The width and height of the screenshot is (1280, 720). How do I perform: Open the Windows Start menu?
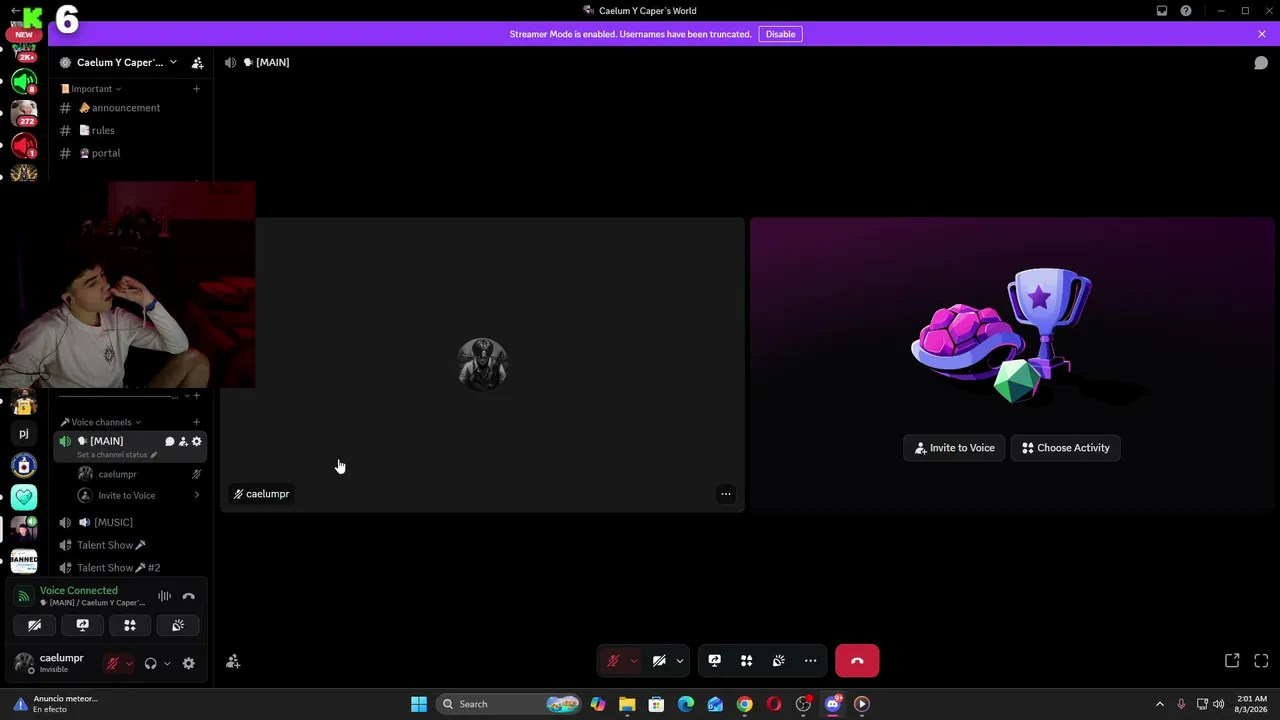(419, 704)
